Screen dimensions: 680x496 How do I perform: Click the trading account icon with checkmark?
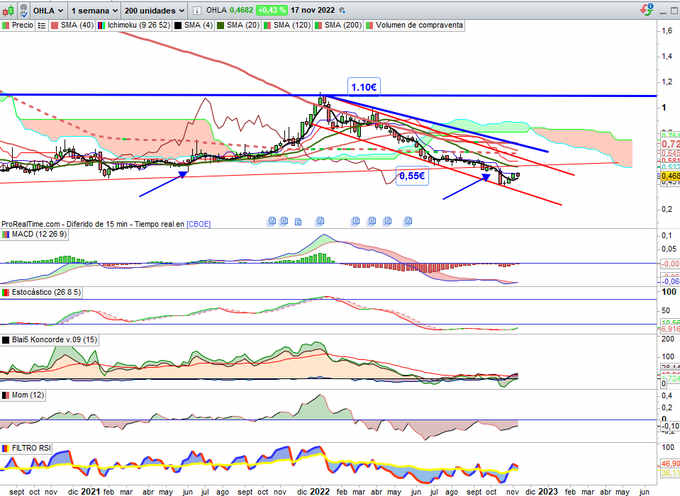point(23,10)
